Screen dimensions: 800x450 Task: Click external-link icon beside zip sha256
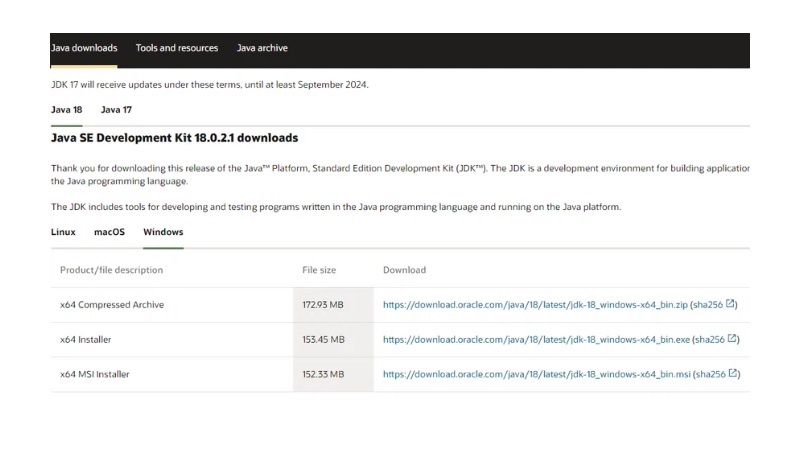pyautogui.click(x=732, y=304)
